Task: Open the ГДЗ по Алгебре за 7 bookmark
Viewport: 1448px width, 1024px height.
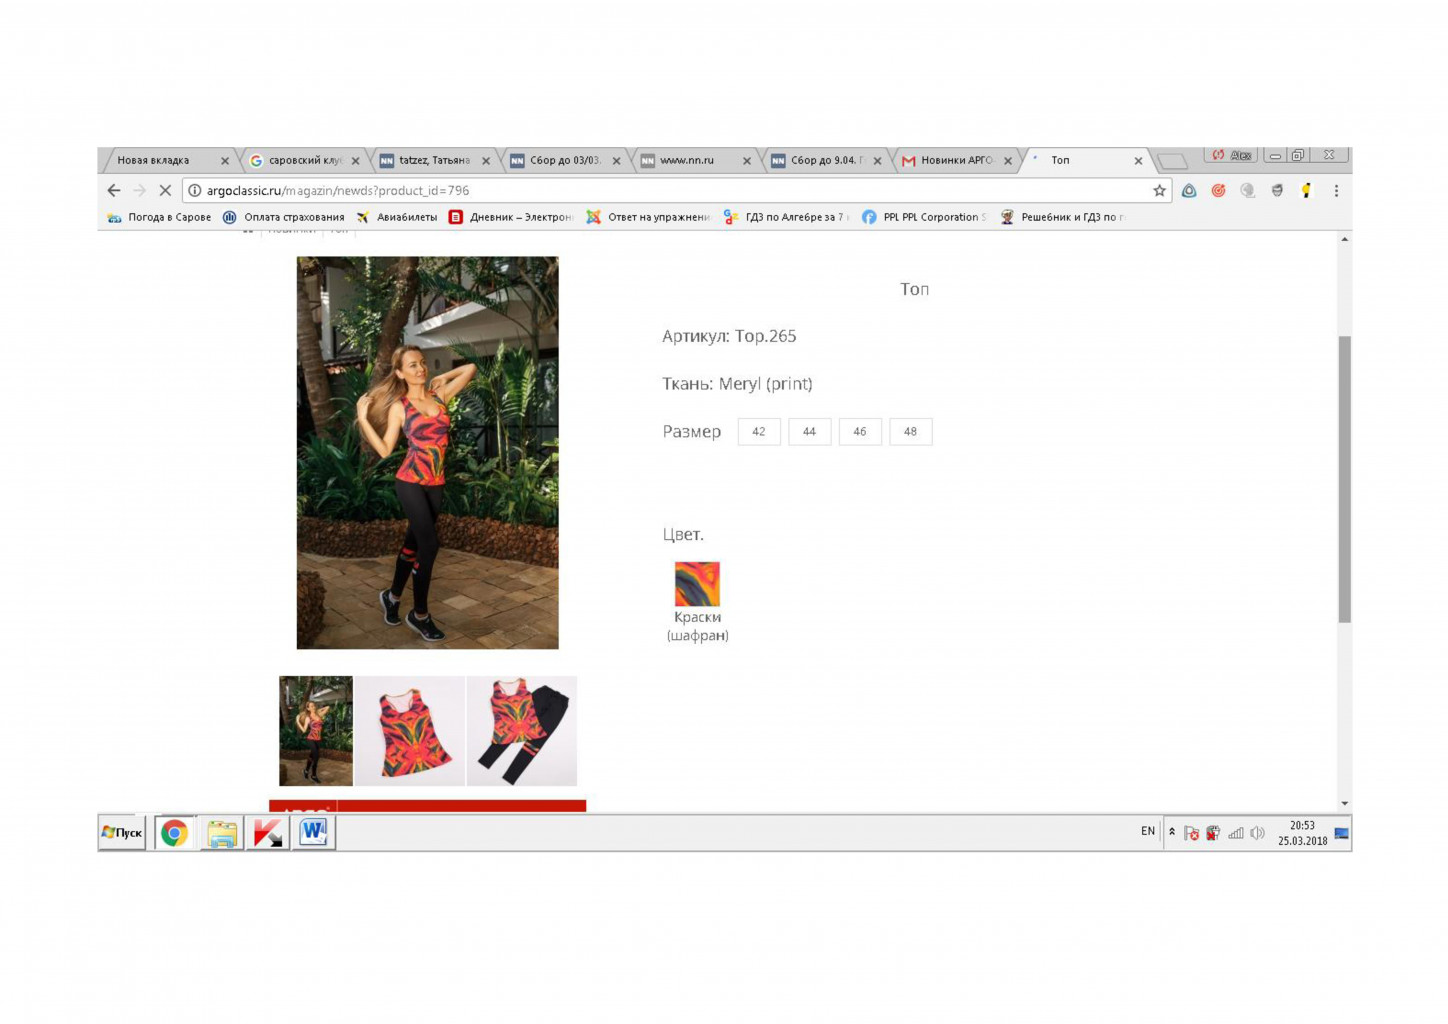Action: (786, 217)
